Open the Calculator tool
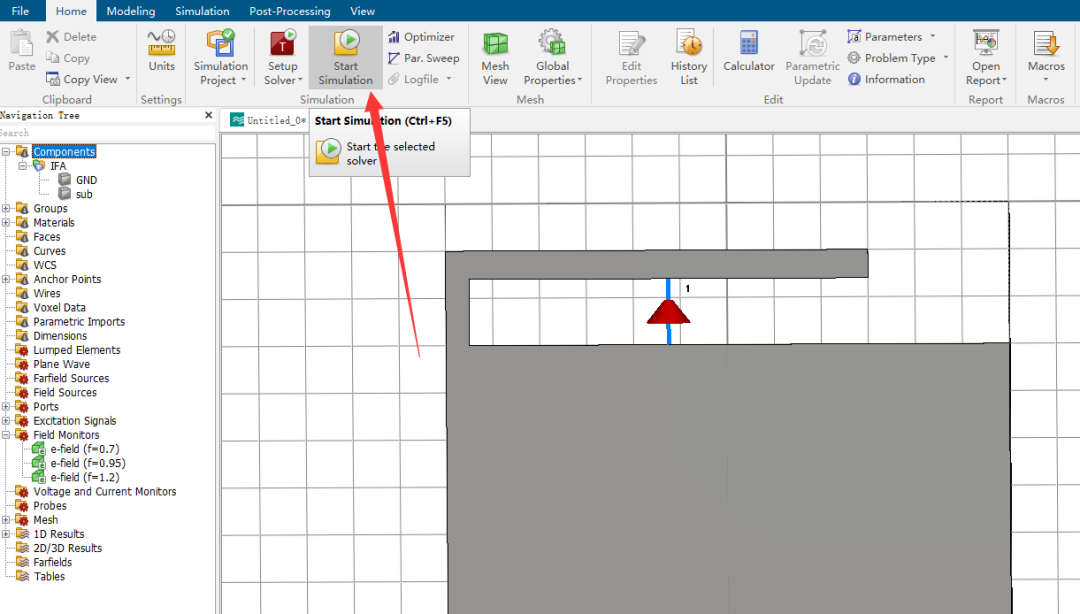Image resolution: width=1080 pixels, height=614 pixels. [x=749, y=51]
